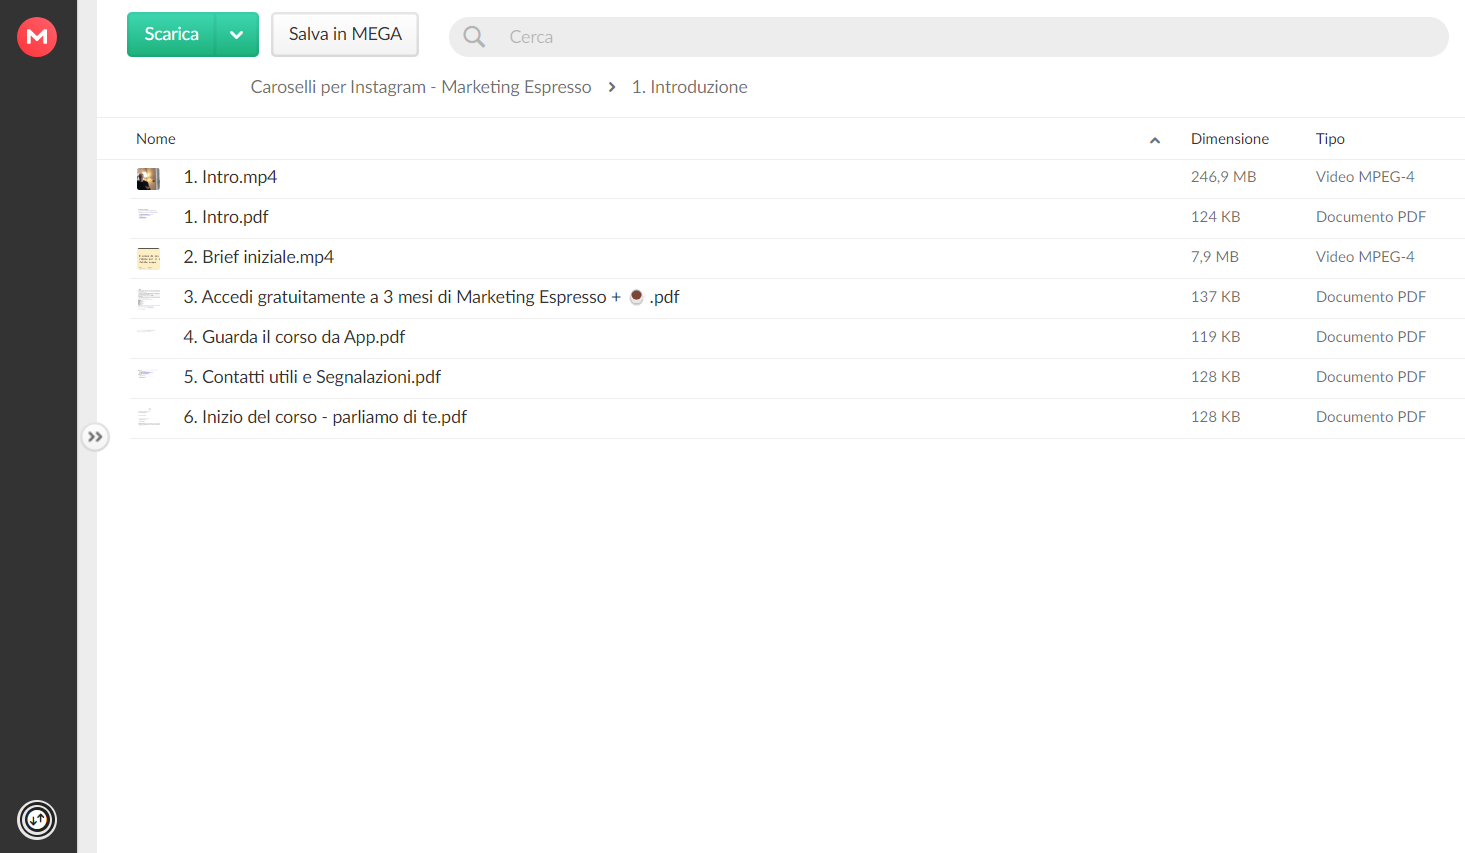This screenshot has height=853, width=1465.
Task: Click the 2. Brief iniziale.mp4 thumbnail
Action: 148,258
